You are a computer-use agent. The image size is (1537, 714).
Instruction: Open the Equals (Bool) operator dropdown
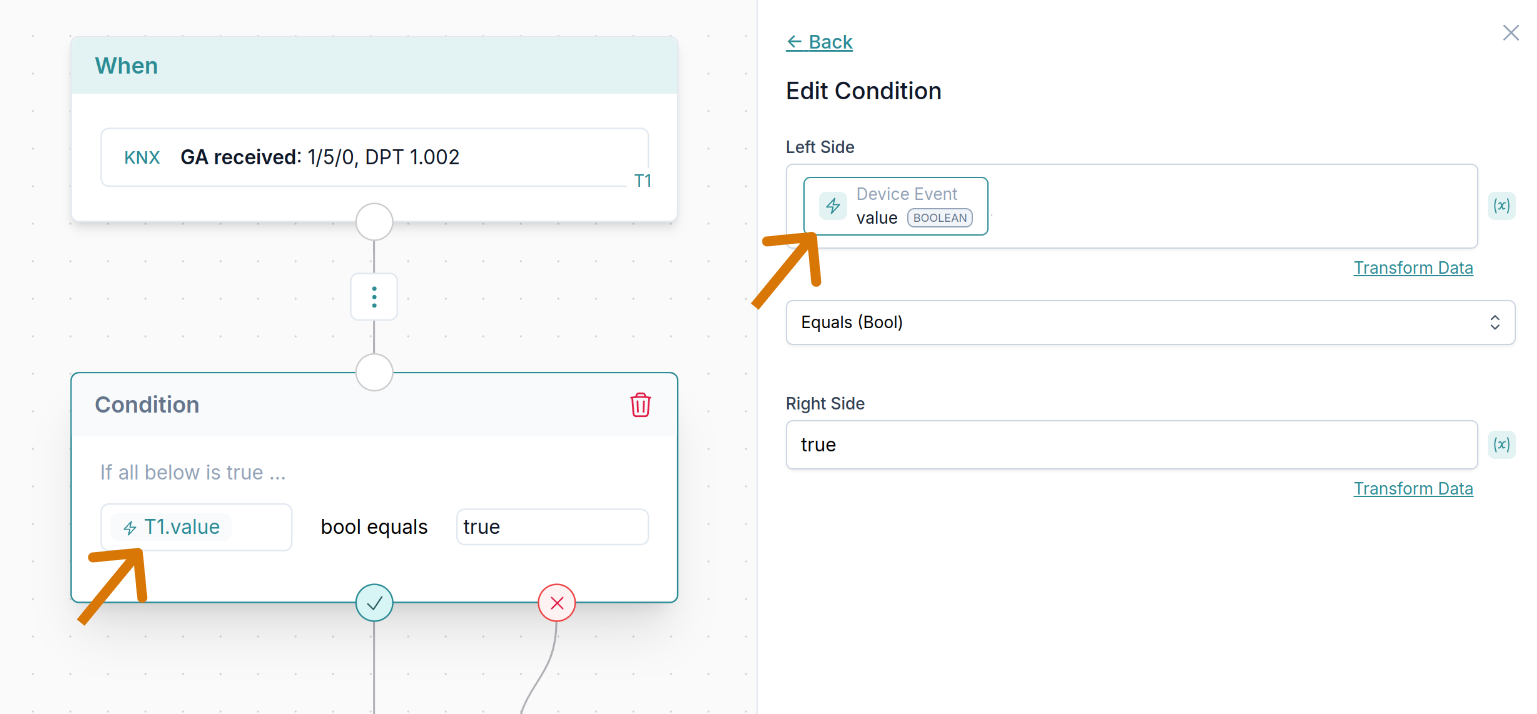click(1150, 323)
